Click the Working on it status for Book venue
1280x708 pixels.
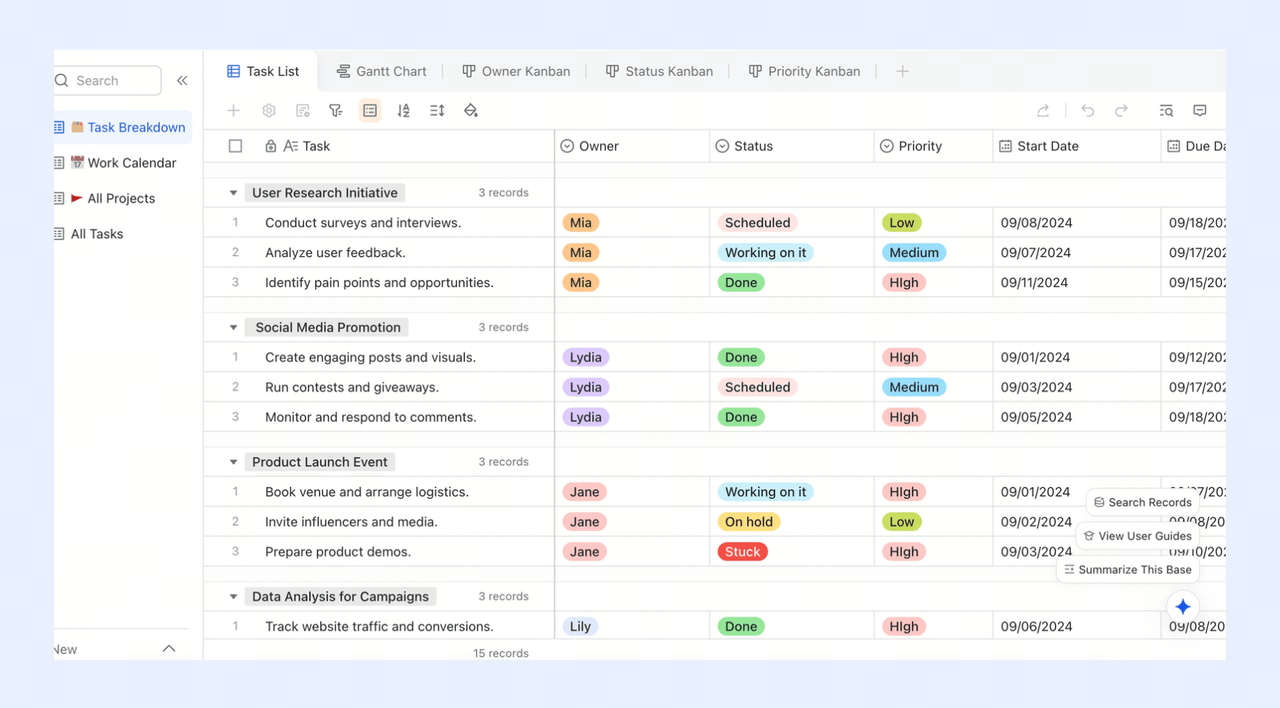pos(765,492)
